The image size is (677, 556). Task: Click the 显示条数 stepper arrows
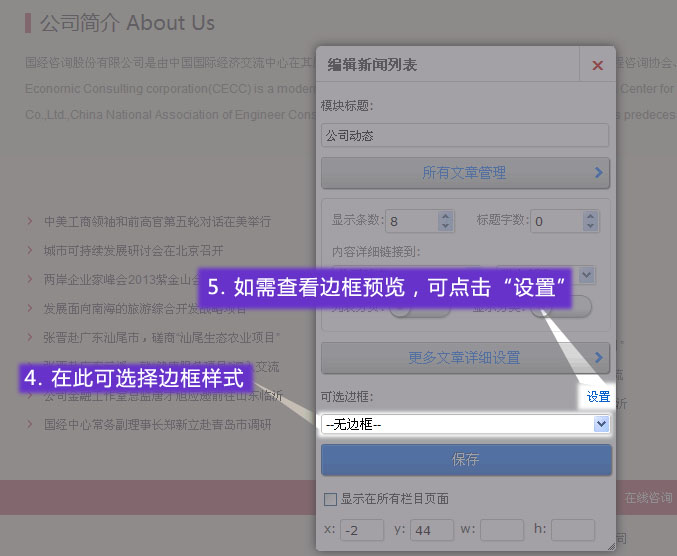point(446,221)
